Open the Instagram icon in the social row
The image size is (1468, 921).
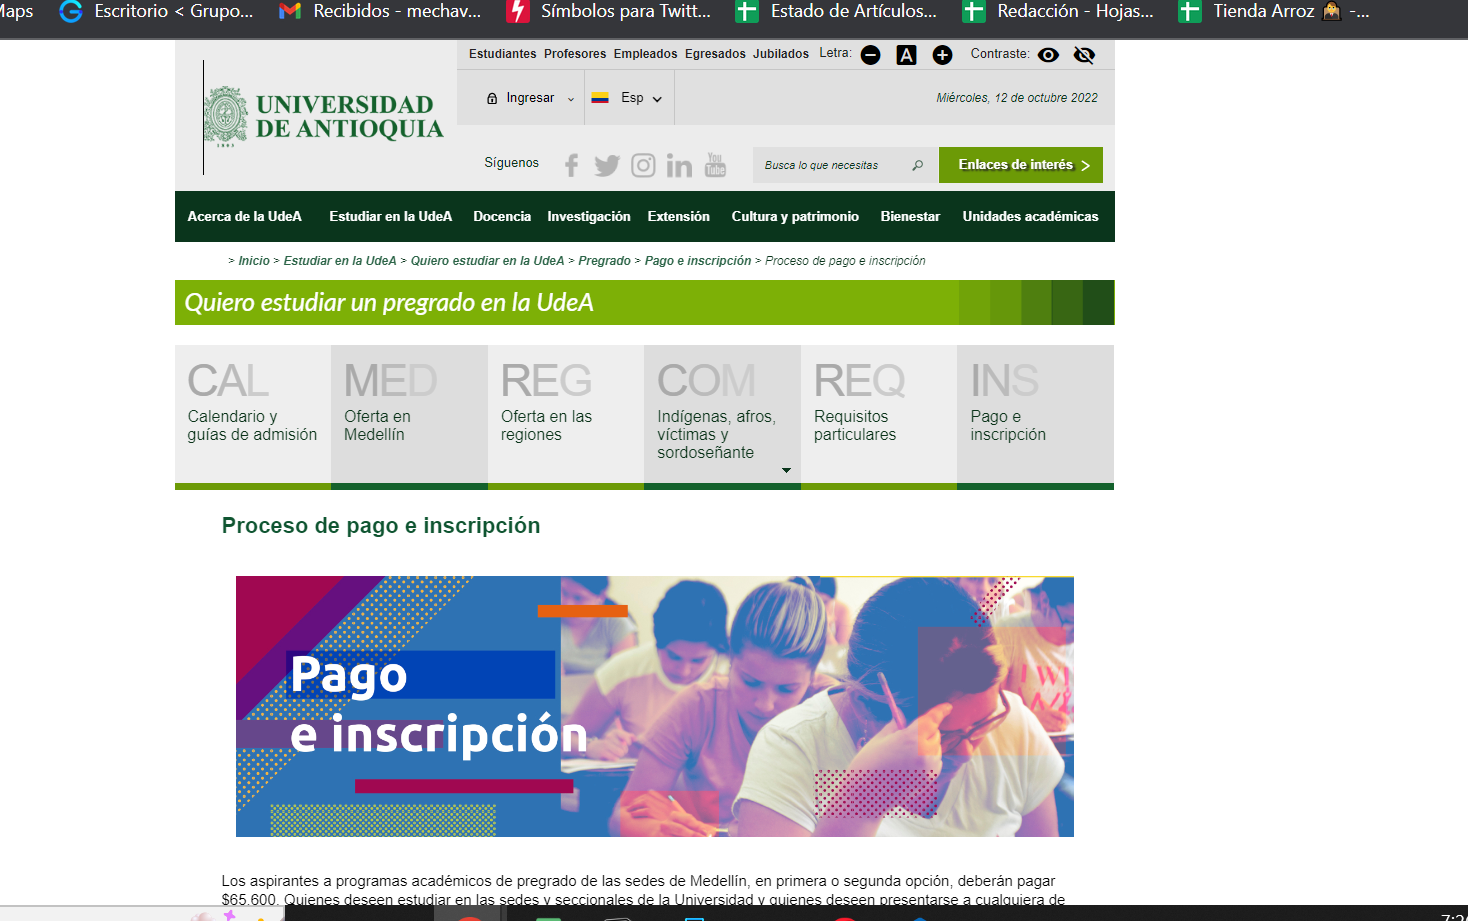coord(643,165)
